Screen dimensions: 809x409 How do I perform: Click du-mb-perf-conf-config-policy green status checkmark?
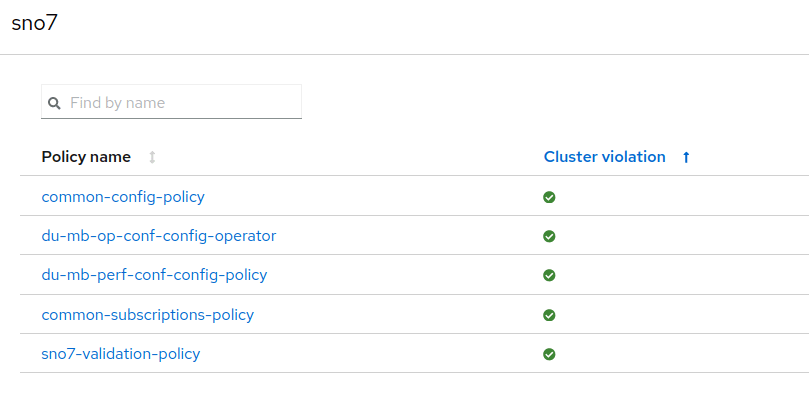549,275
